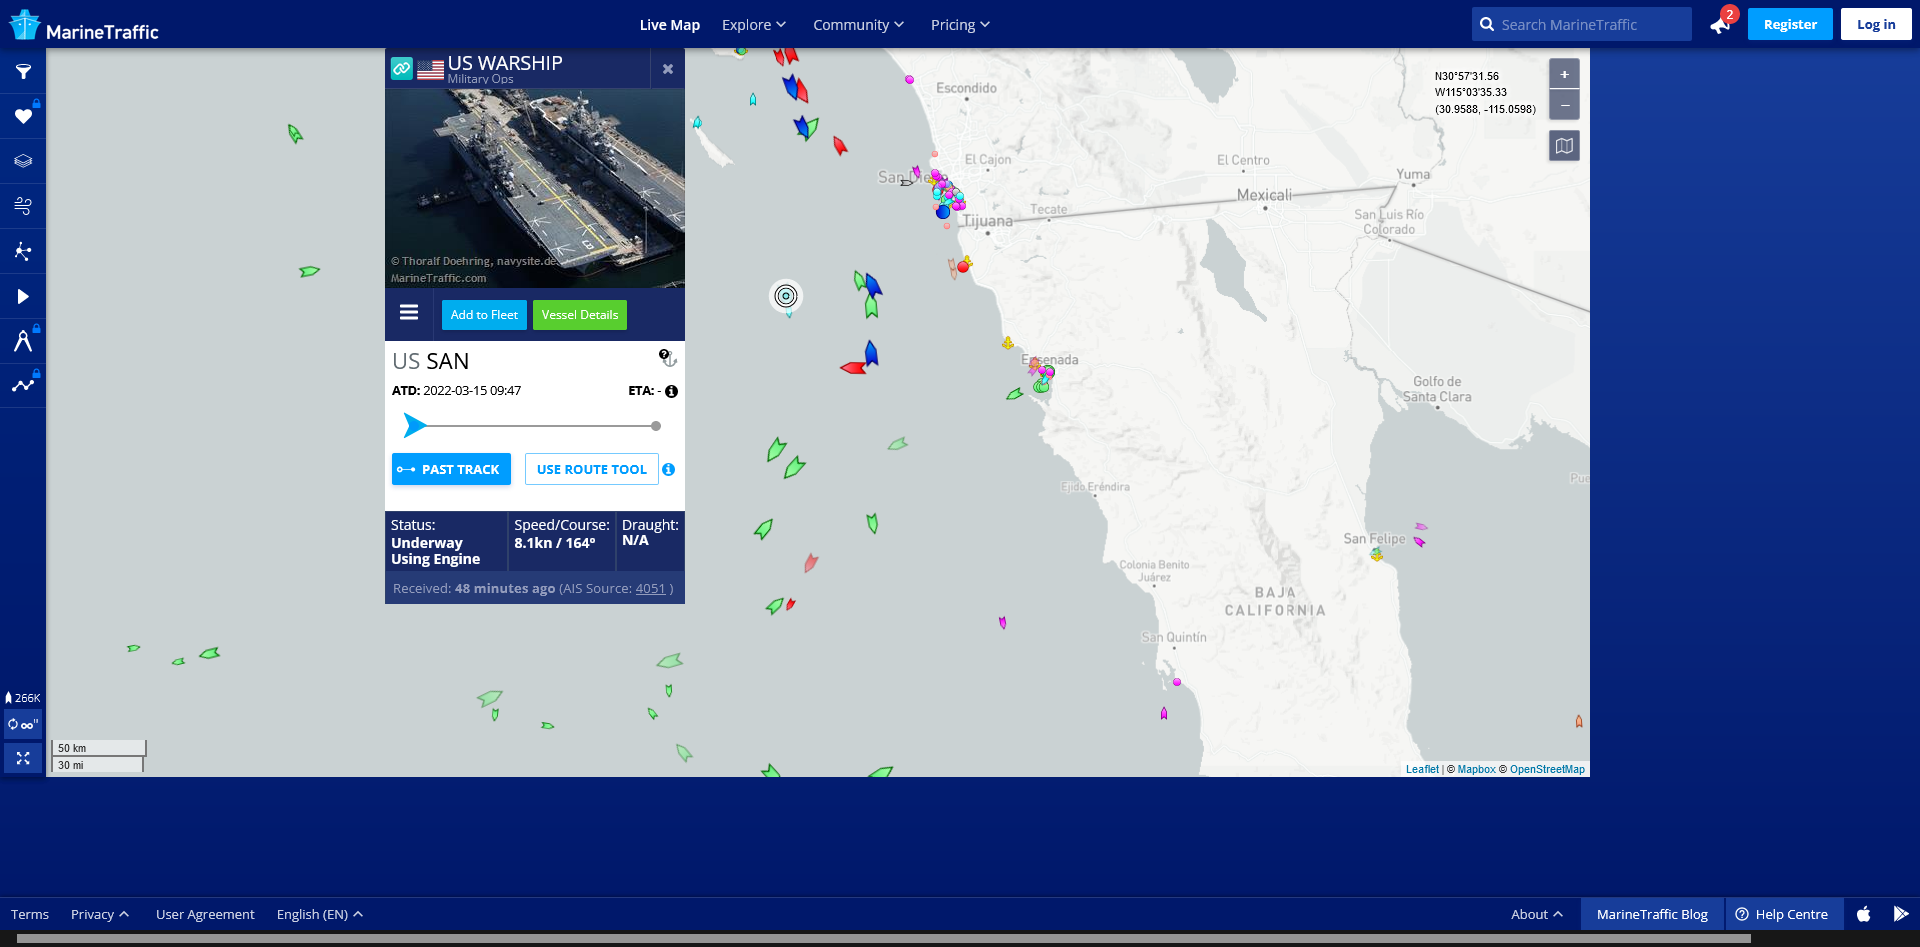Select the highlighted vessel target circle marker
The image size is (1920, 947).
tap(786, 296)
